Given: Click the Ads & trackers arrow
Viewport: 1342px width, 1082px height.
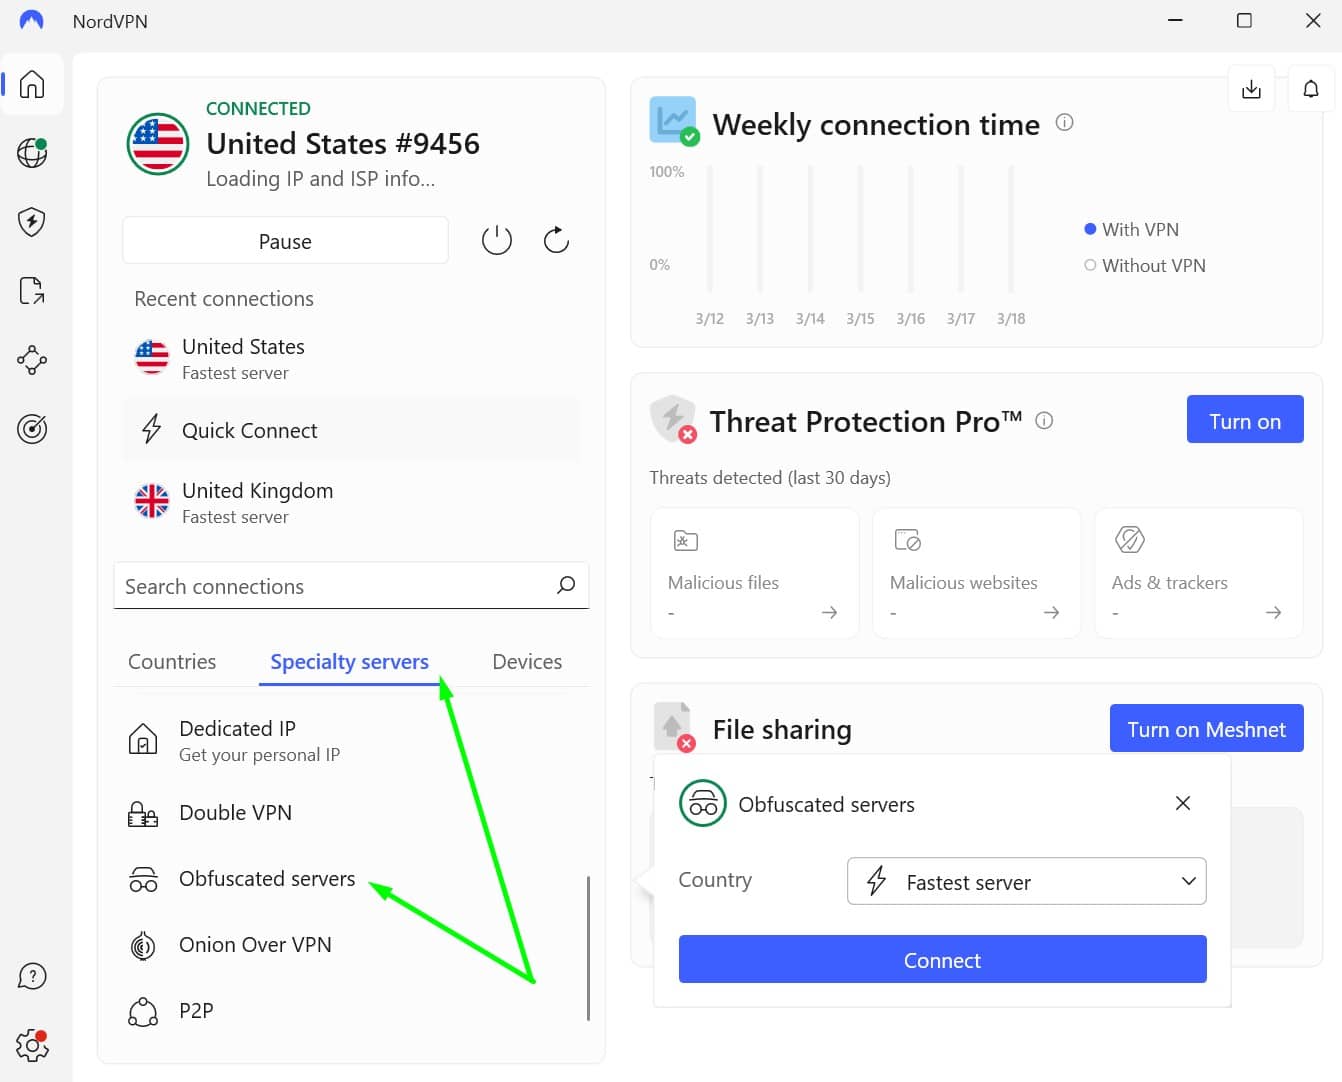Looking at the screenshot, I should pyautogui.click(x=1273, y=612).
